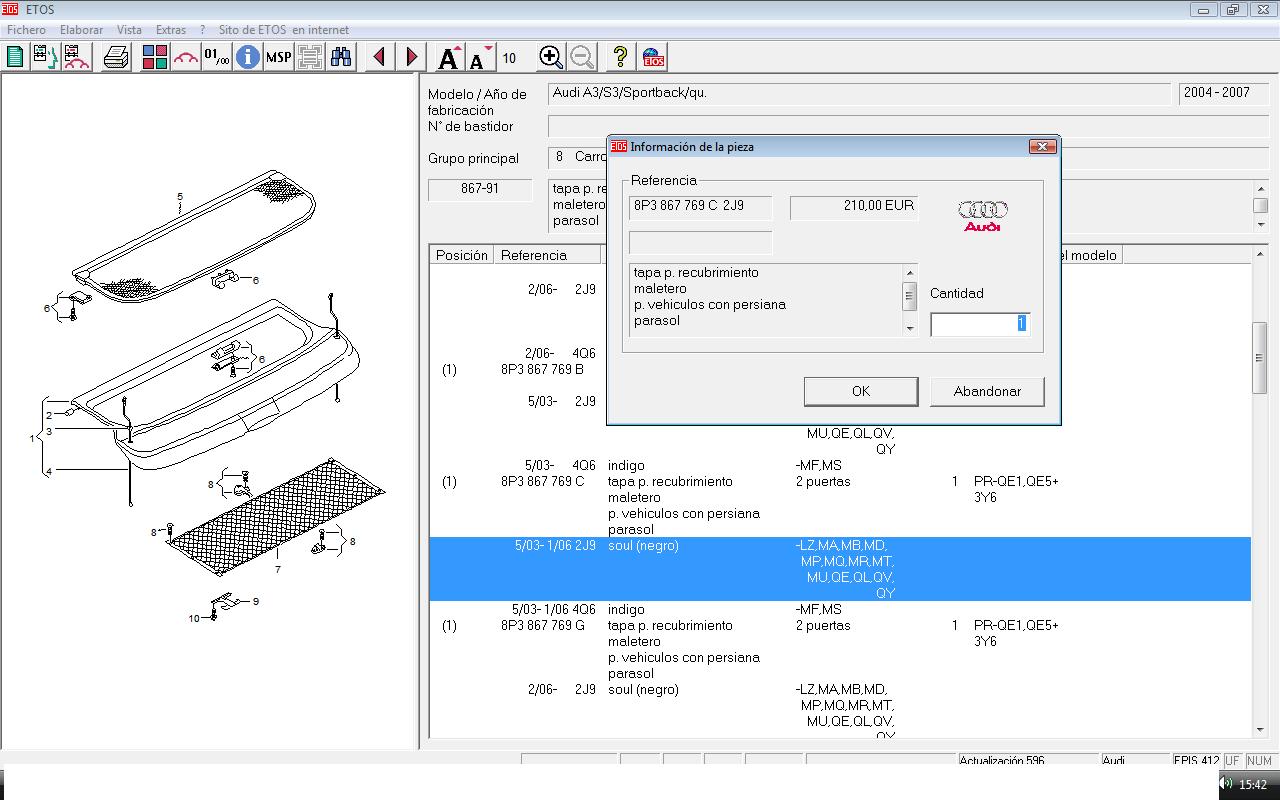Open the Fichero menu
The height and width of the screenshot is (800, 1280).
(26, 30)
